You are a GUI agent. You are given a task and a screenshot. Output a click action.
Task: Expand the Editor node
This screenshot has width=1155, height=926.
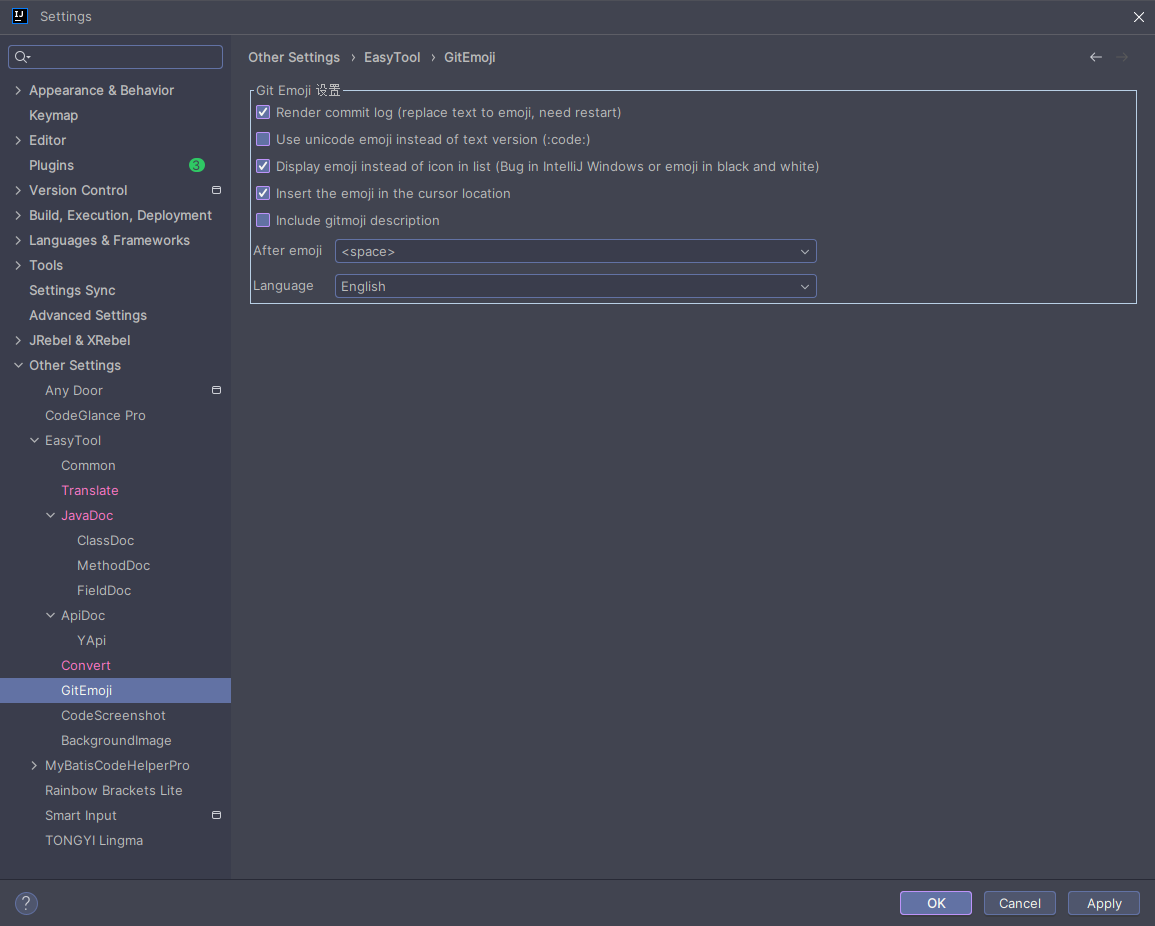click(x=18, y=140)
